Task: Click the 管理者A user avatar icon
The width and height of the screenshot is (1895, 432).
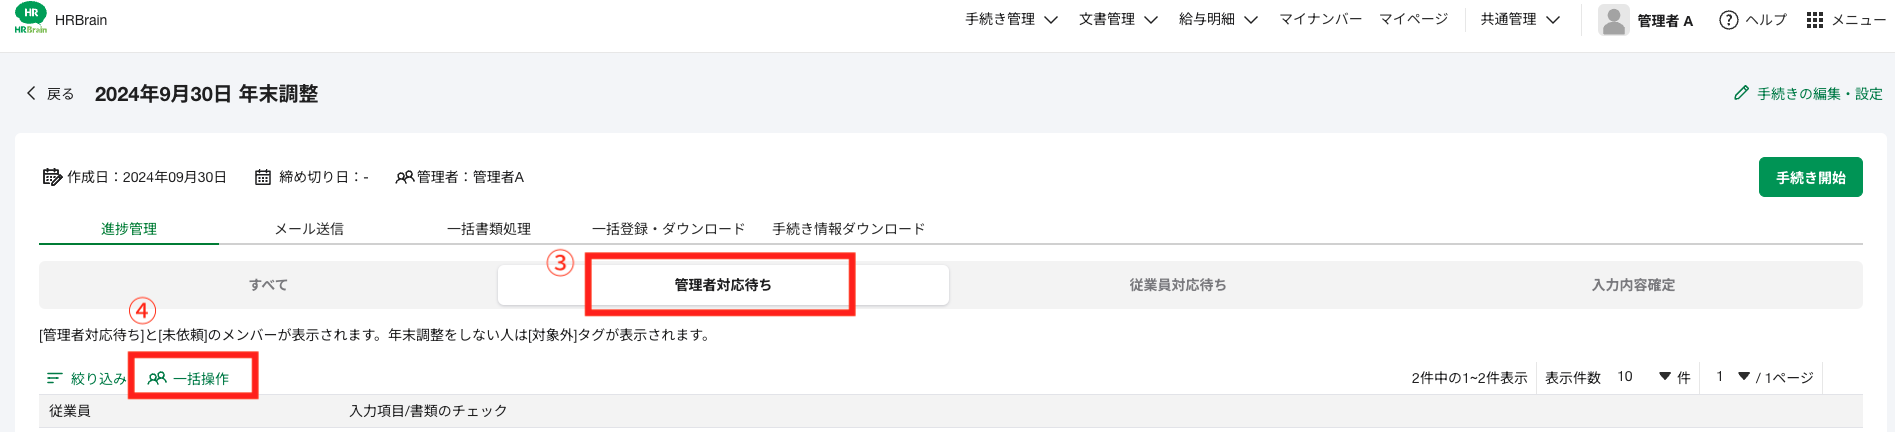Action: 1613,20
